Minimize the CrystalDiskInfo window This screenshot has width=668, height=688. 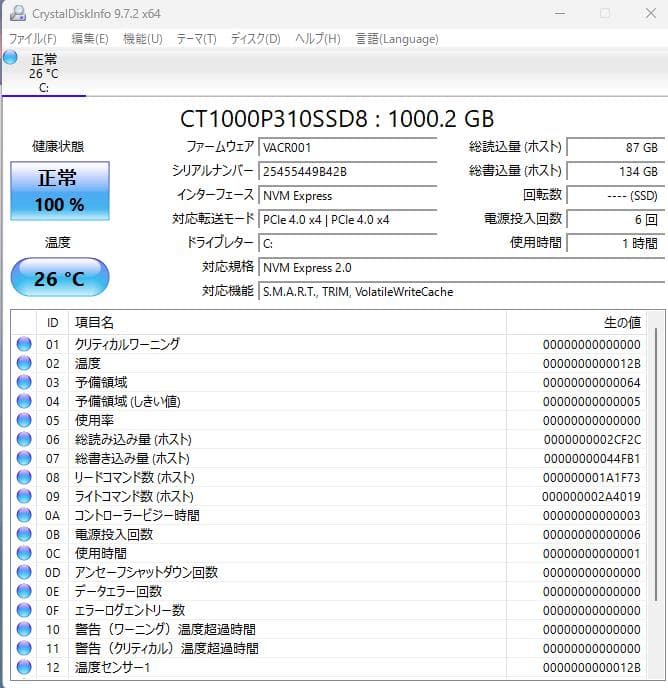pyautogui.click(x=560, y=13)
